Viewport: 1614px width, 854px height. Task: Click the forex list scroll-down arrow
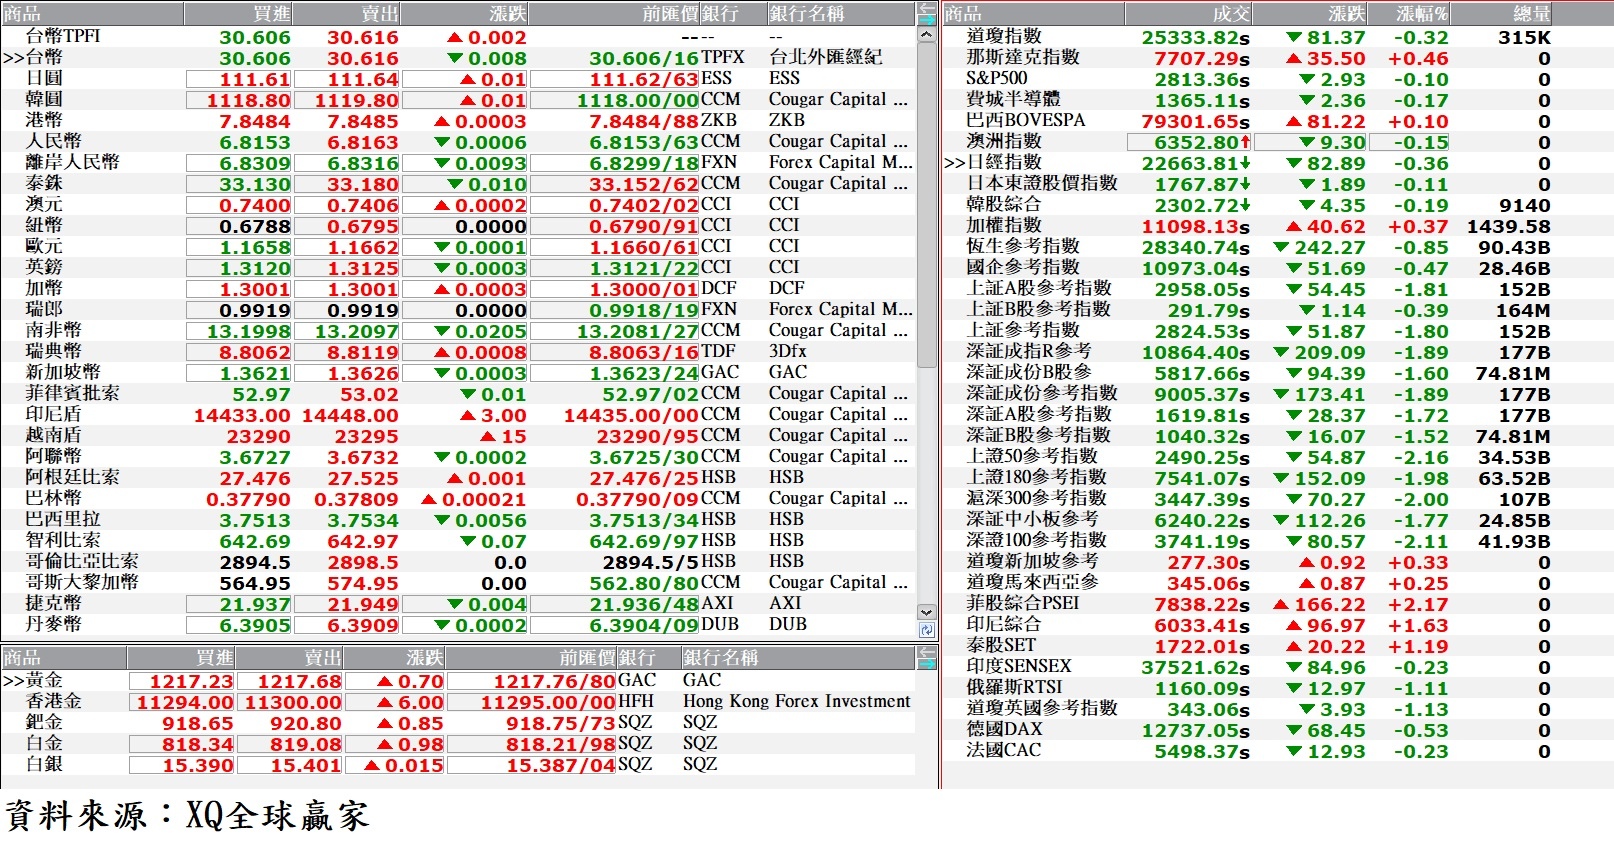pos(926,612)
